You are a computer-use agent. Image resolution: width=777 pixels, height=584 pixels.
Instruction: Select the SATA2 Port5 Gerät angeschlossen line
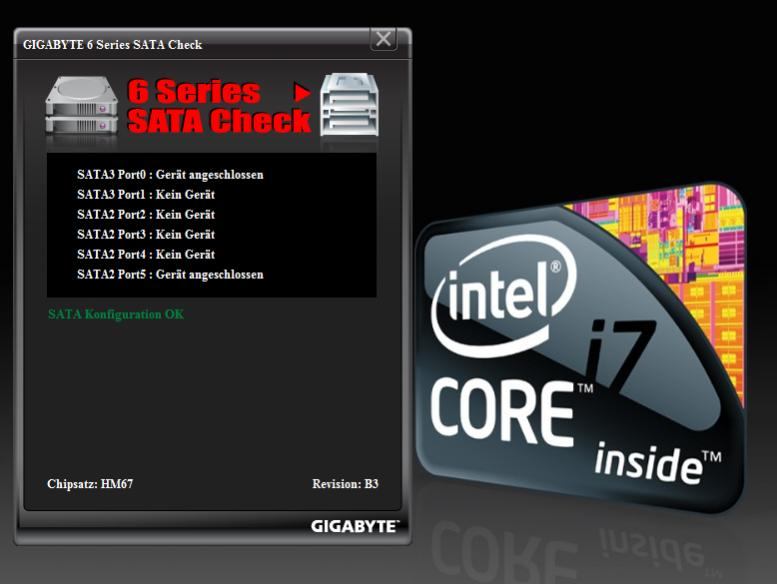[x=170, y=274]
